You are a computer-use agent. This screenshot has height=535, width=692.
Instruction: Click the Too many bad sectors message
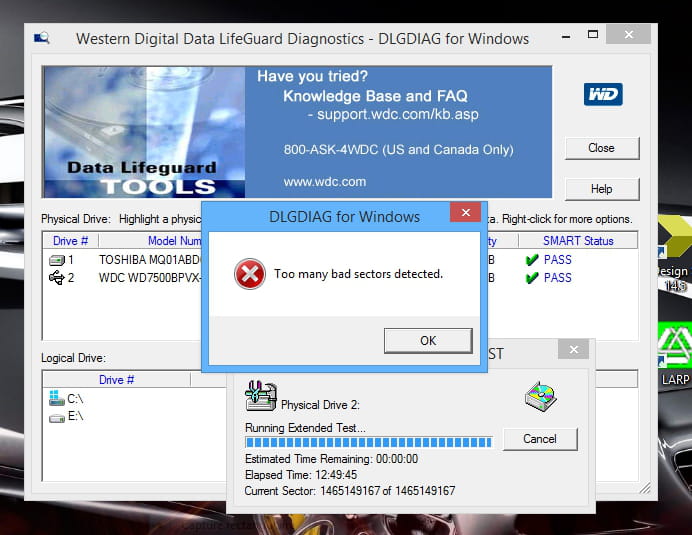(358, 274)
